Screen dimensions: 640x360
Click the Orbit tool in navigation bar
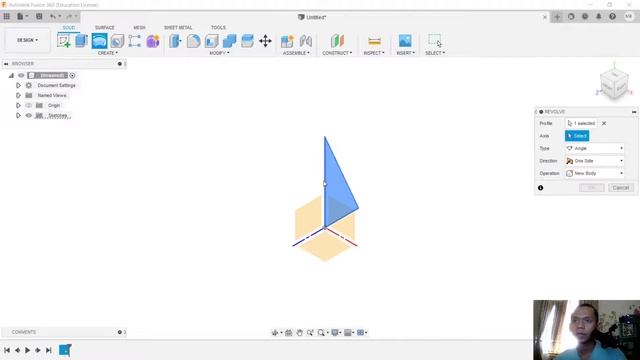(x=275, y=333)
